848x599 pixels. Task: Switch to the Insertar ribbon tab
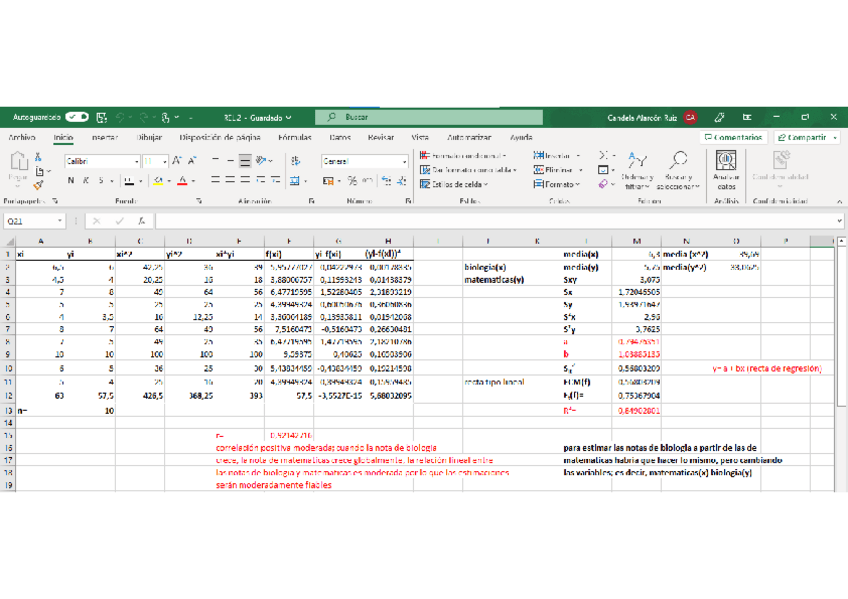point(104,137)
